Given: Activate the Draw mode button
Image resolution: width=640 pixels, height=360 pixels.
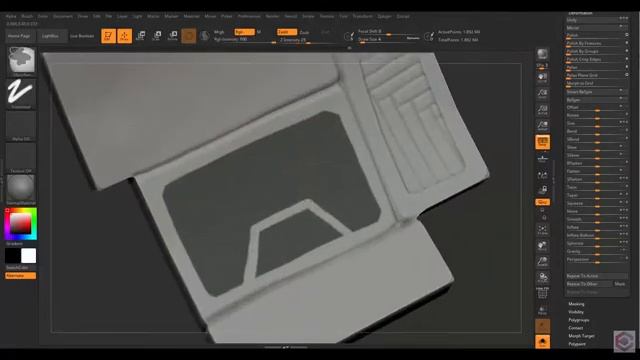Looking at the screenshot, I should click(124, 36).
